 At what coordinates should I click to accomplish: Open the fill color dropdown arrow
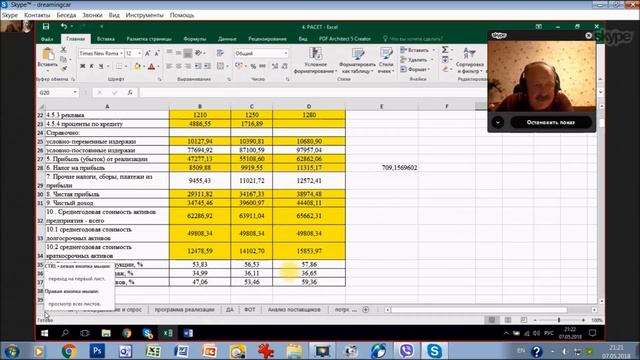pos(144,67)
